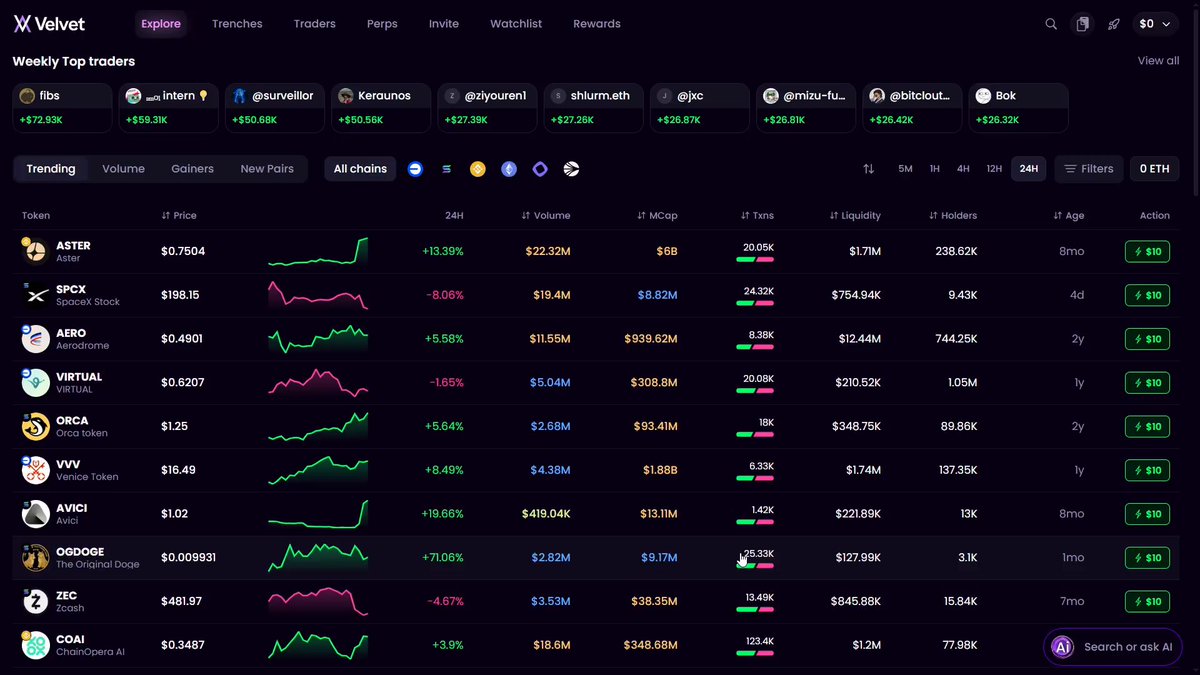Click the AERO token logo

[x=36, y=339]
